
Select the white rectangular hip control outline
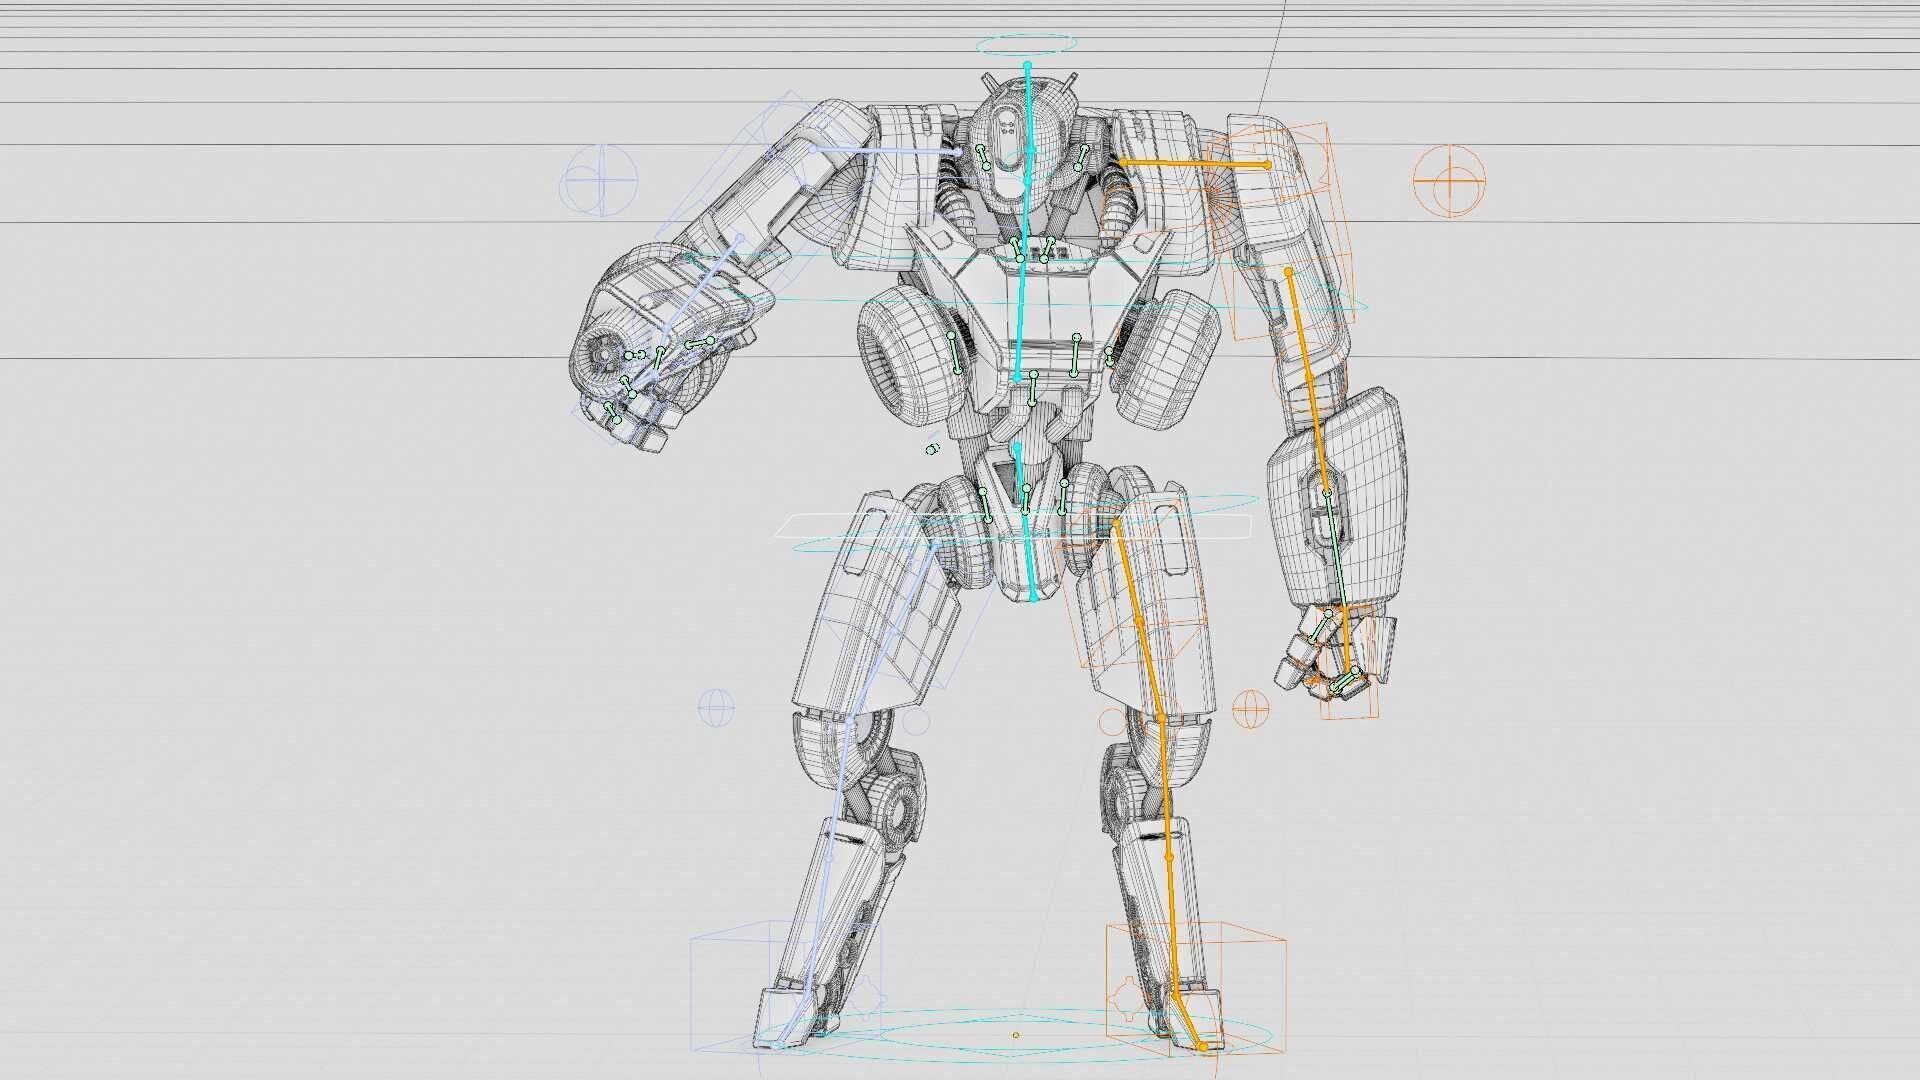(1014, 527)
